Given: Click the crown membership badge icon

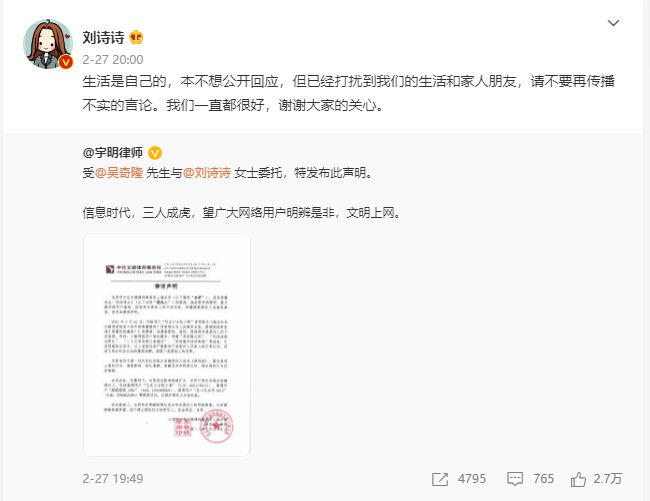Looking at the screenshot, I should [x=136, y=38].
